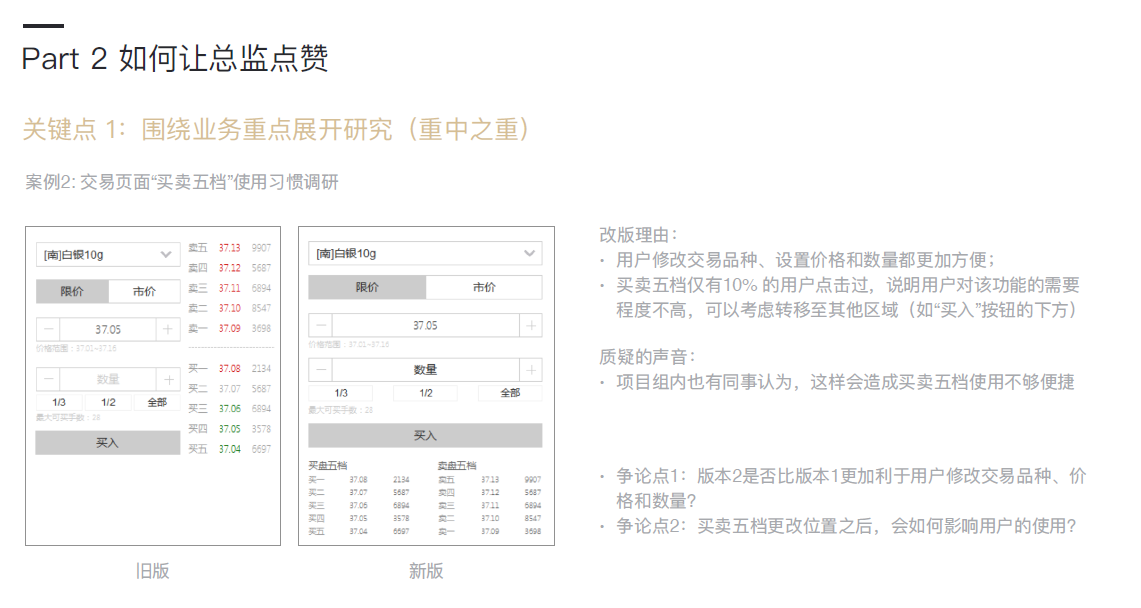
Task: Expand [南]白银10g dropdown in 新版 mockup
Action: (425, 254)
